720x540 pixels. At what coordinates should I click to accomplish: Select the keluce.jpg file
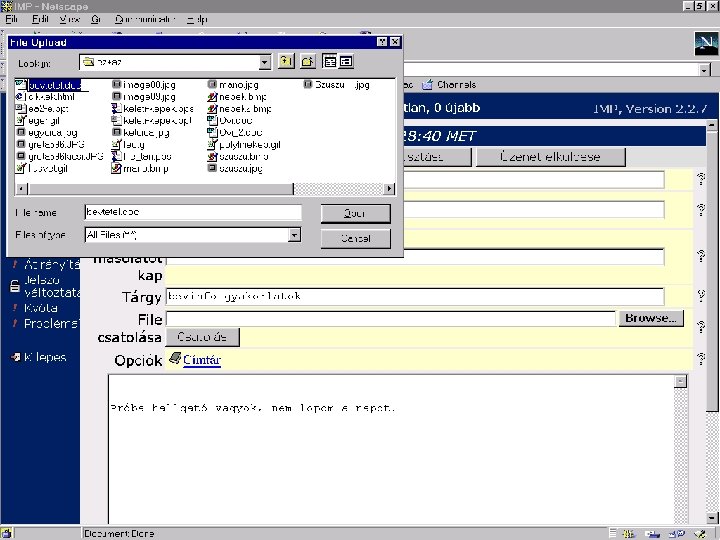click(141, 133)
